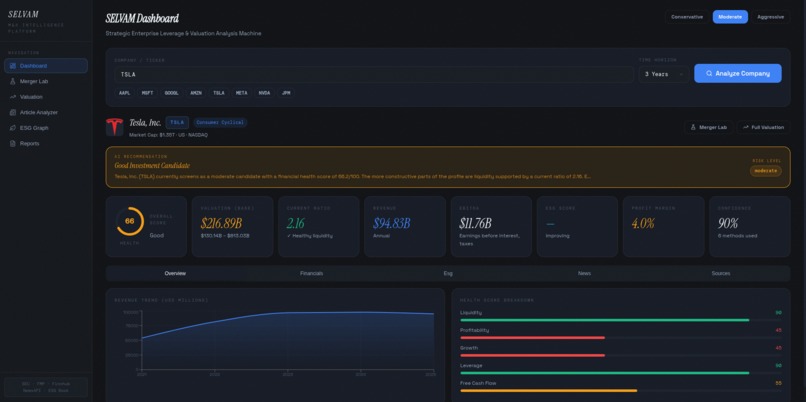Image resolution: width=806 pixels, height=402 pixels.
Task: Open Reports via the sidebar document icon
Action: pos(13,143)
